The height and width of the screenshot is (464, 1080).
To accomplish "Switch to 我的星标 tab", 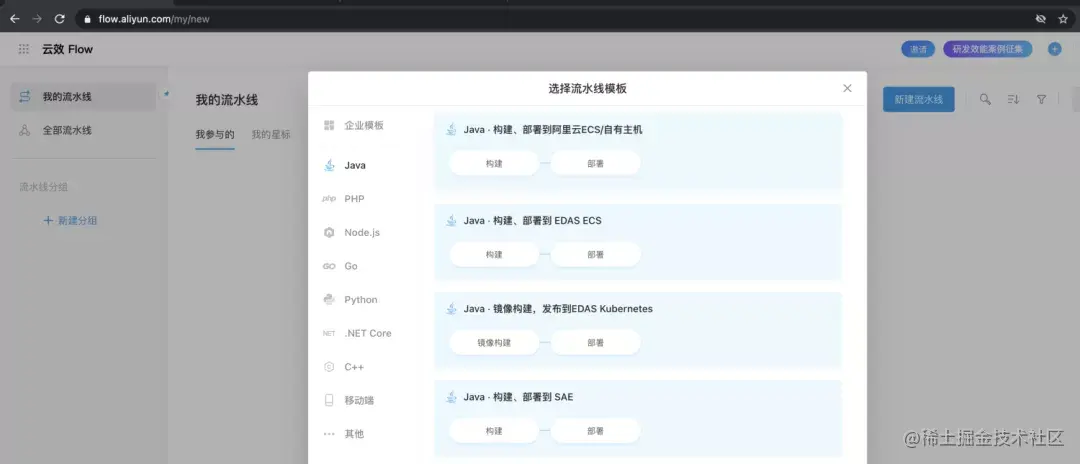I will tap(271, 134).
